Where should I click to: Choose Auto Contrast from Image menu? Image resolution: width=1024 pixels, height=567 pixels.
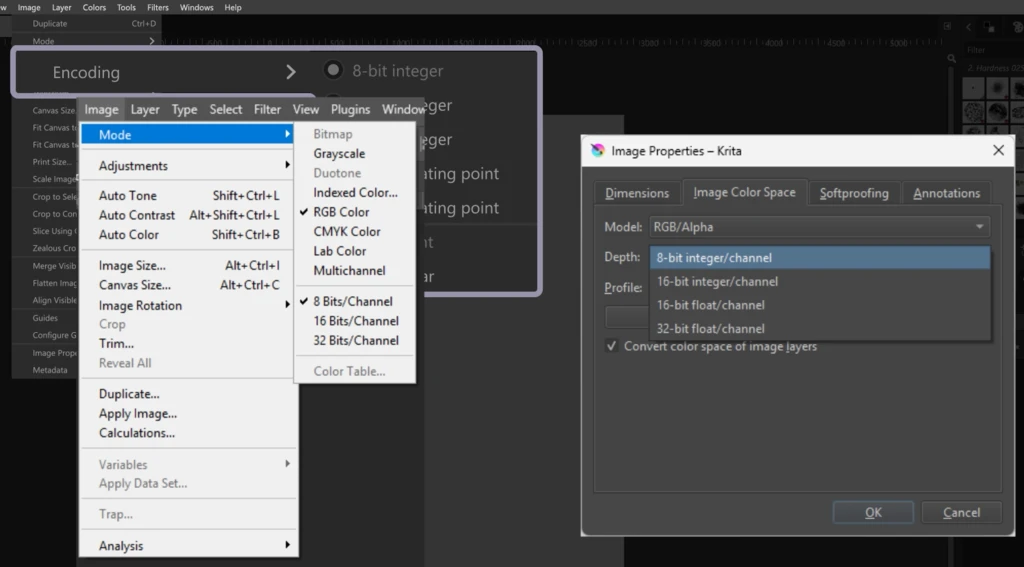pyautogui.click(x=189, y=215)
